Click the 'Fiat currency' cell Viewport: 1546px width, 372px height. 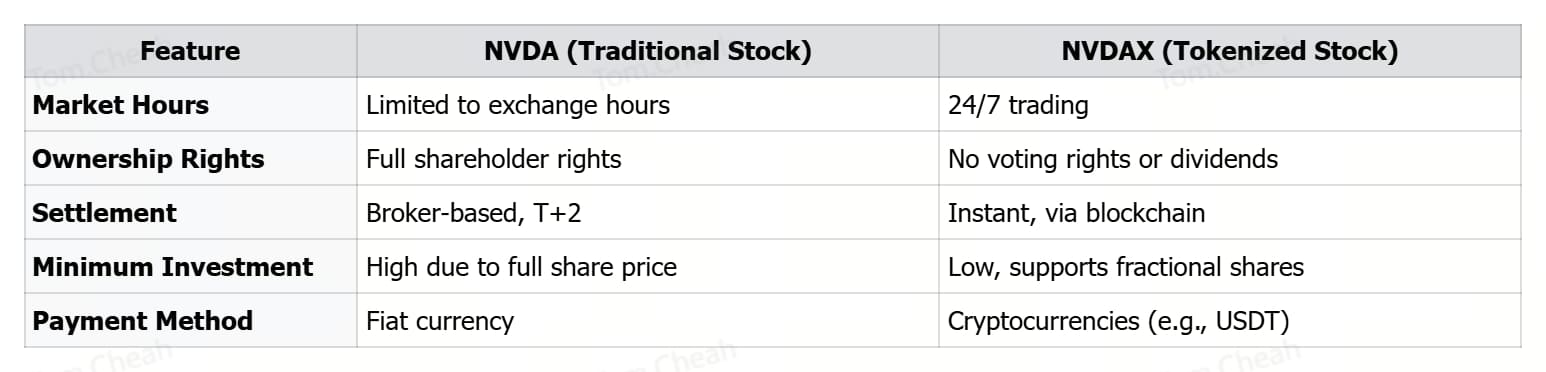click(x=648, y=321)
